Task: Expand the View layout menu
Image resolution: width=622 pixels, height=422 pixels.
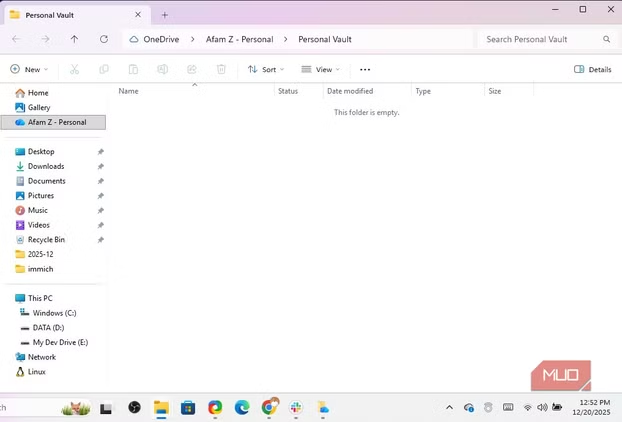Action: 321,70
